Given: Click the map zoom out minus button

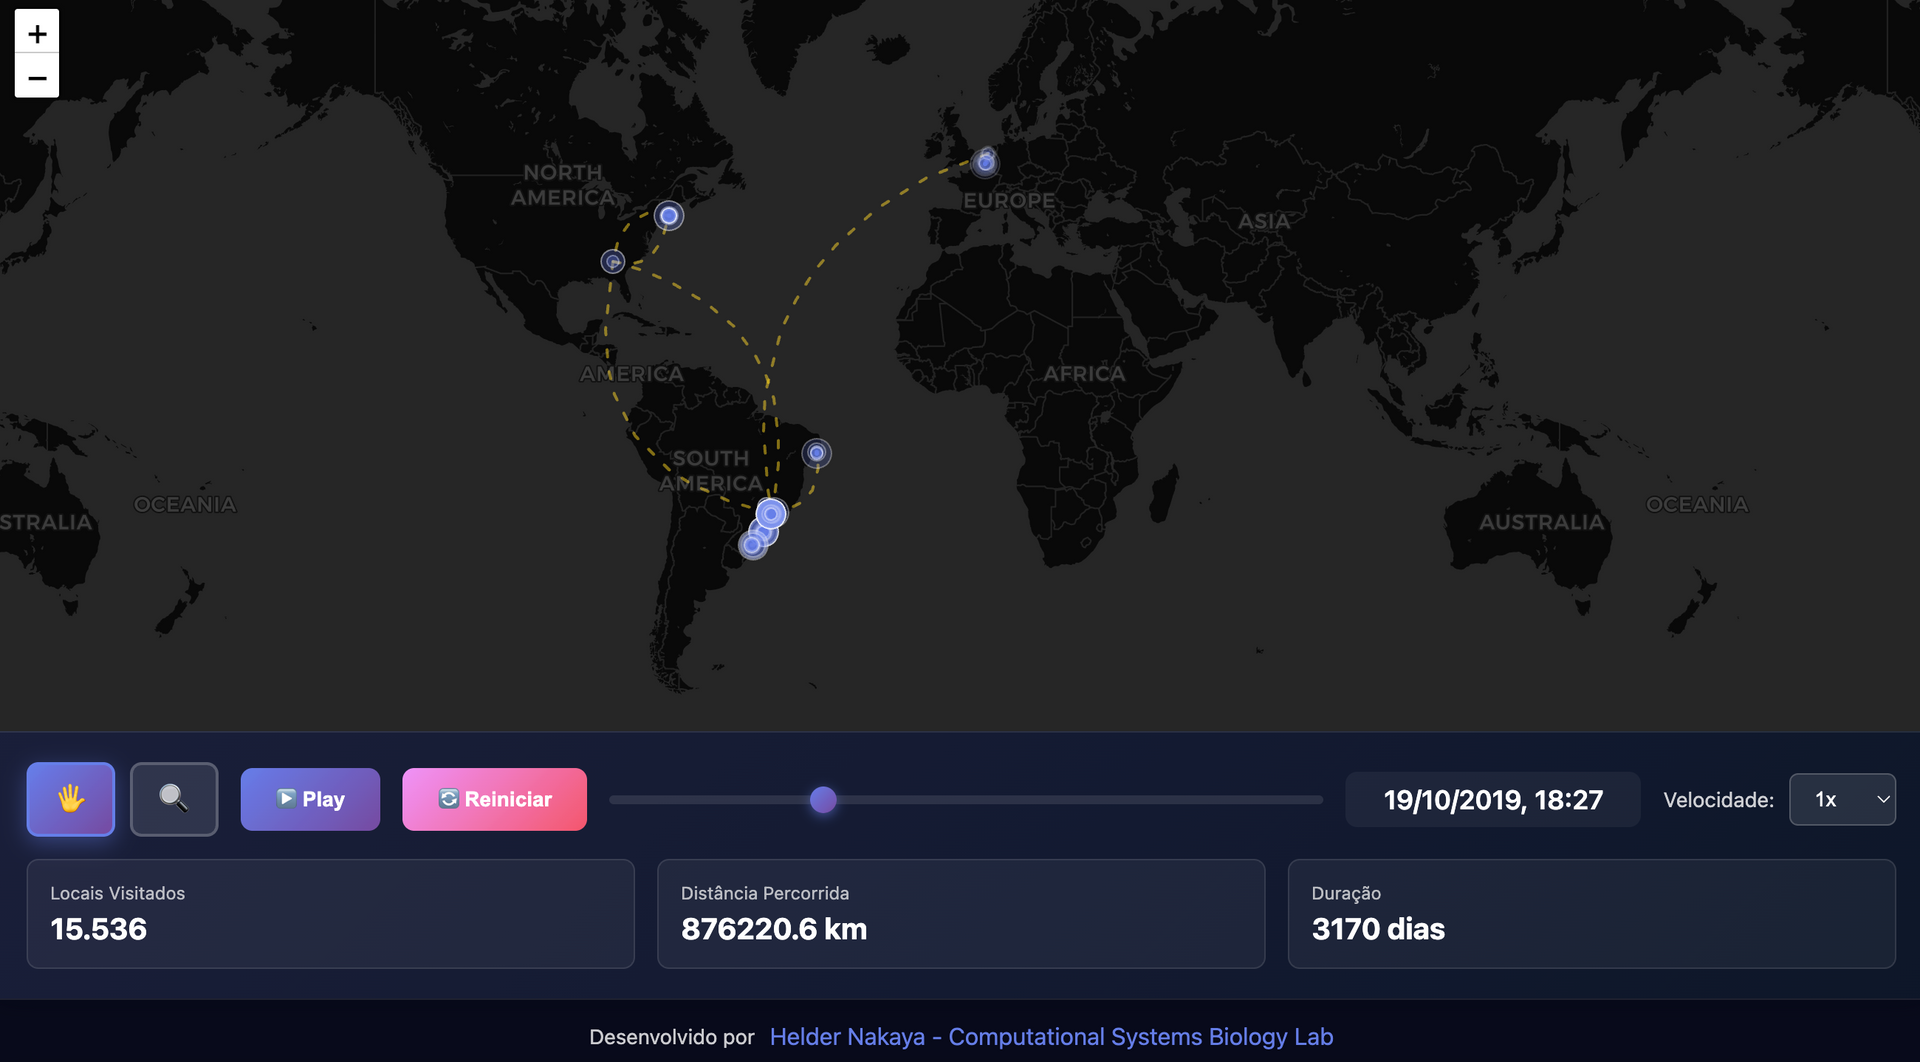Looking at the screenshot, I should 37,77.
